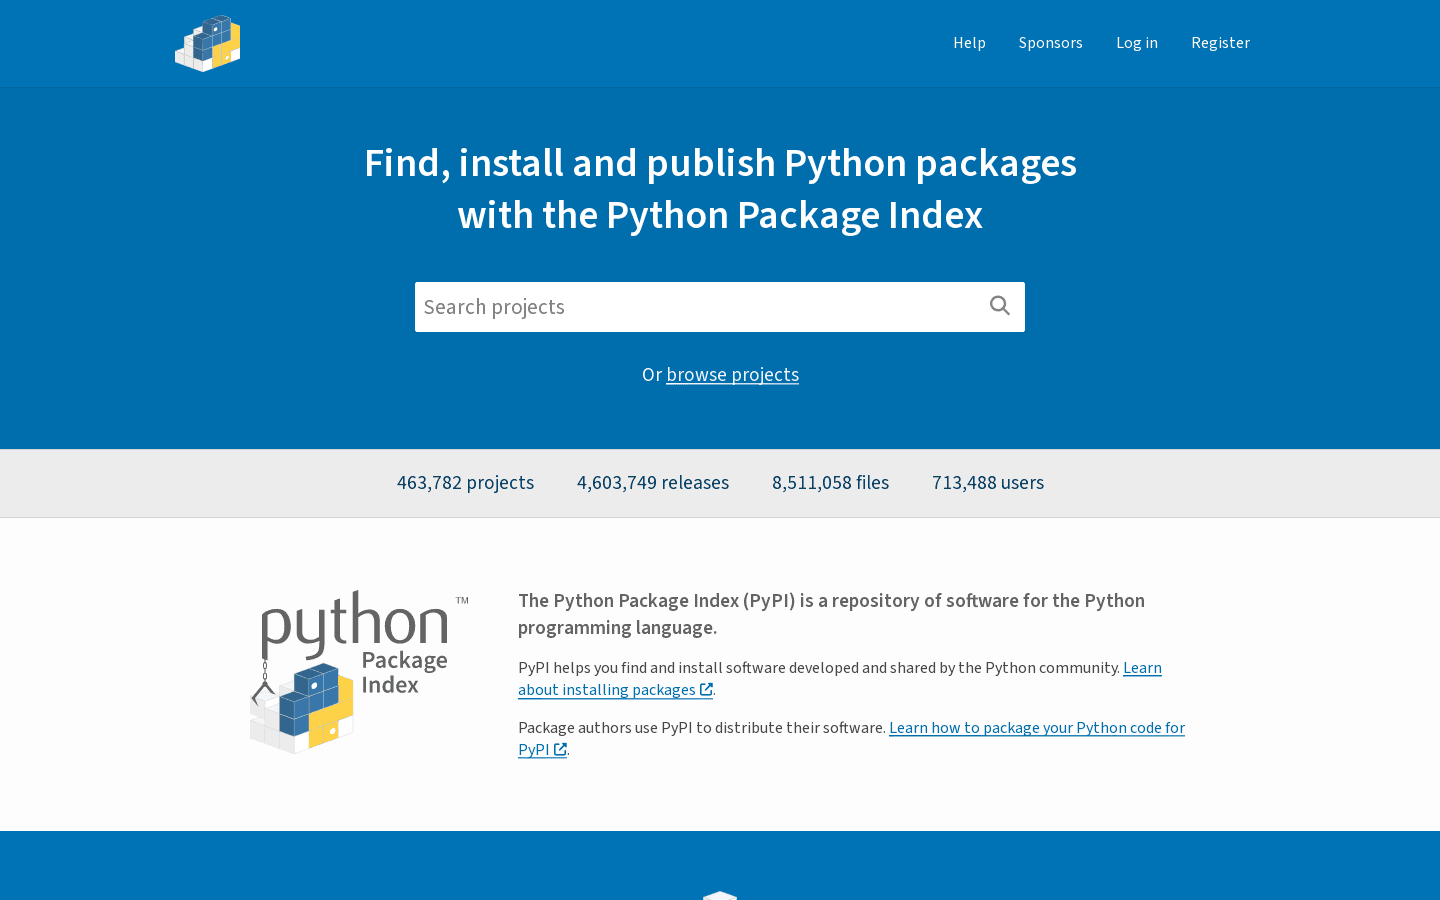
Task: Click the 463,782 projects statistic
Action: click(x=465, y=483)
